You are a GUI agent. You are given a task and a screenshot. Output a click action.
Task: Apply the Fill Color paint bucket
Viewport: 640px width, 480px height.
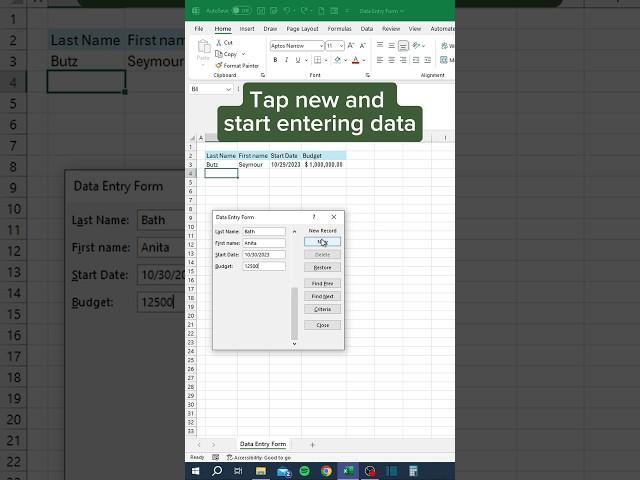click(x=338, y=60)
